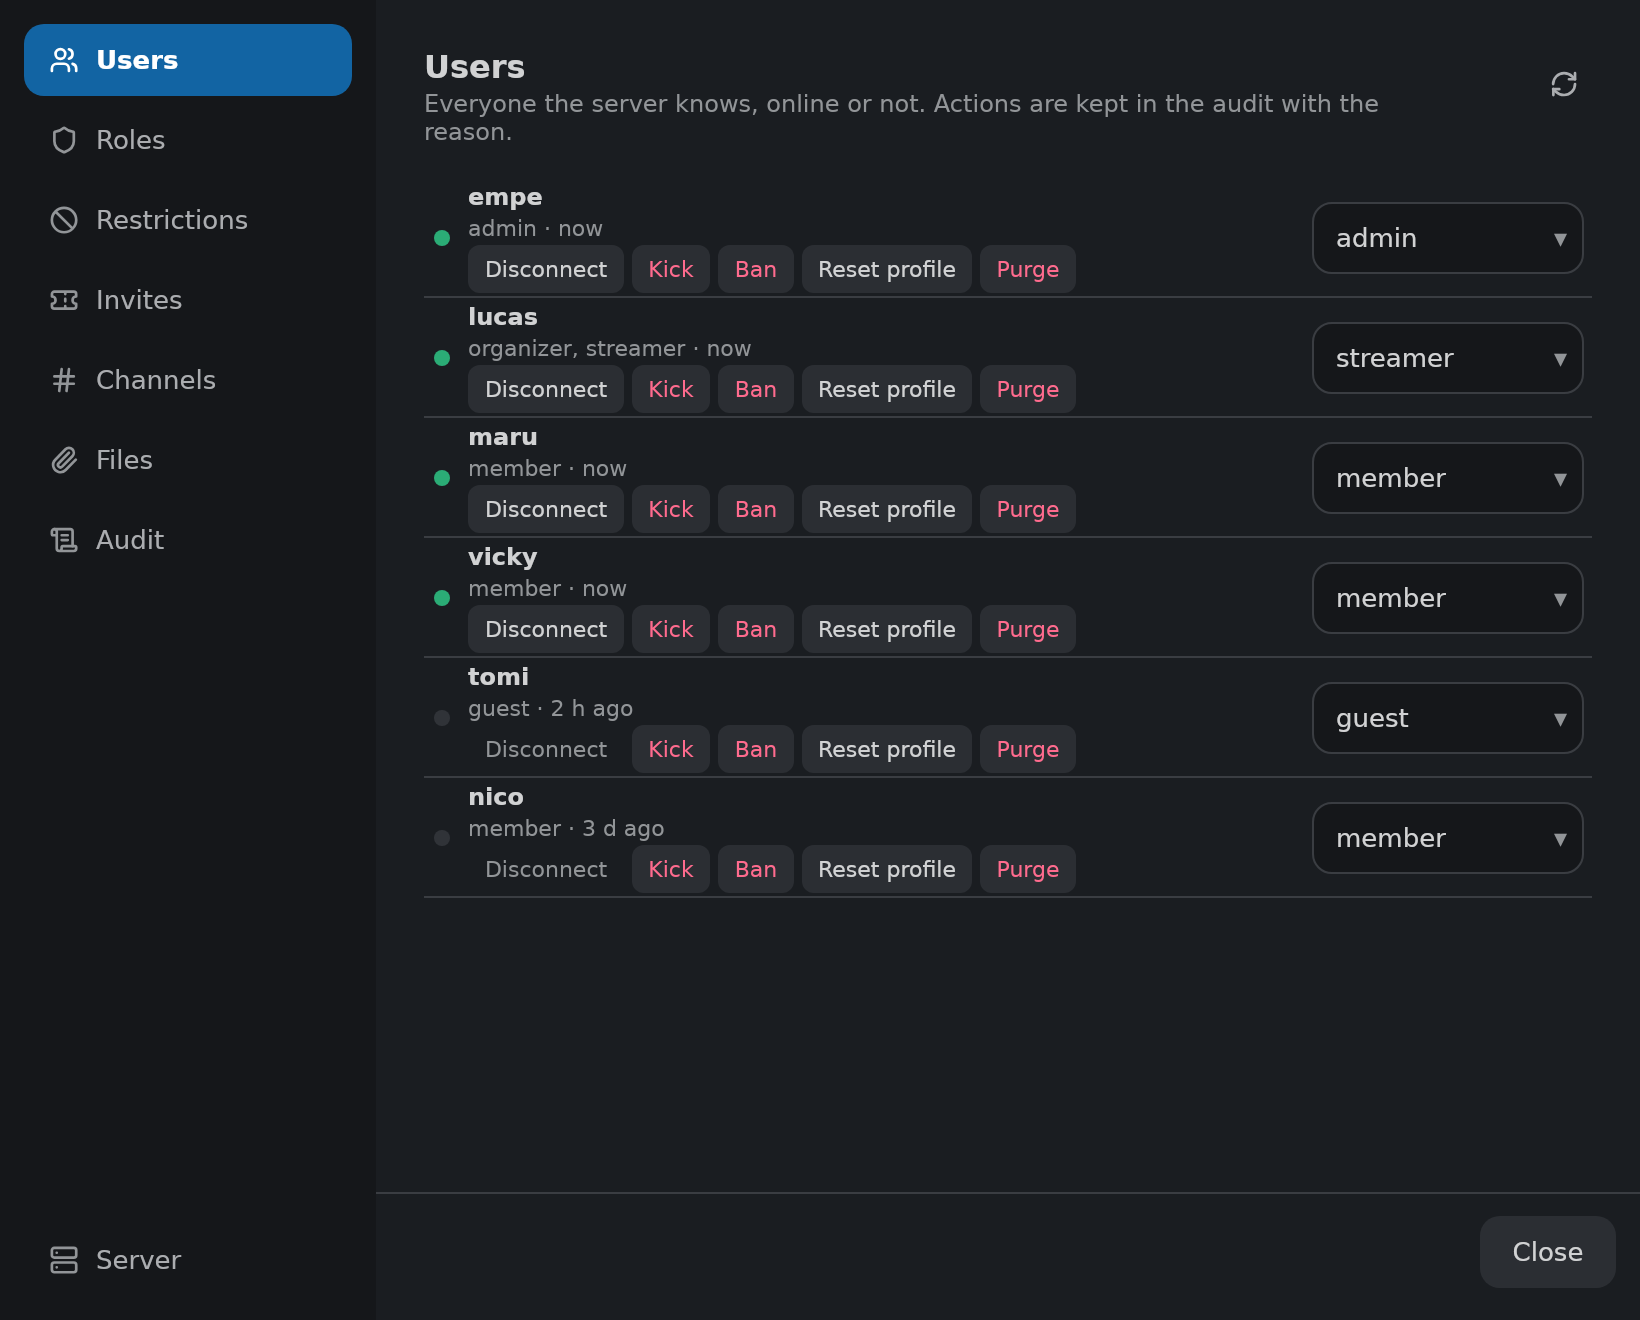The height and width of the screenshot is (1320, 1640).
Task: Click the Restrictions ban-circle icon
Action: click(x=64, y=220)
